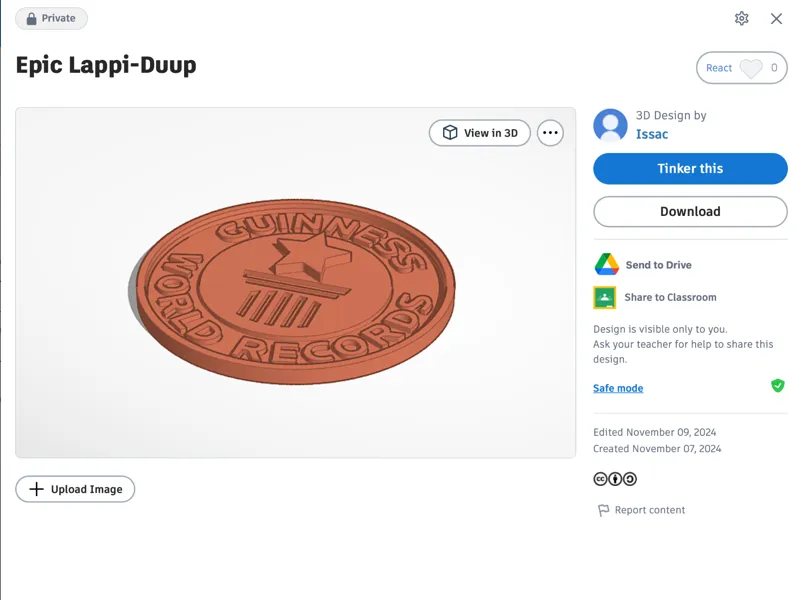Open the settings gear icon
Viewport: 800px width, 600px height.
click(x=741, y=19)
